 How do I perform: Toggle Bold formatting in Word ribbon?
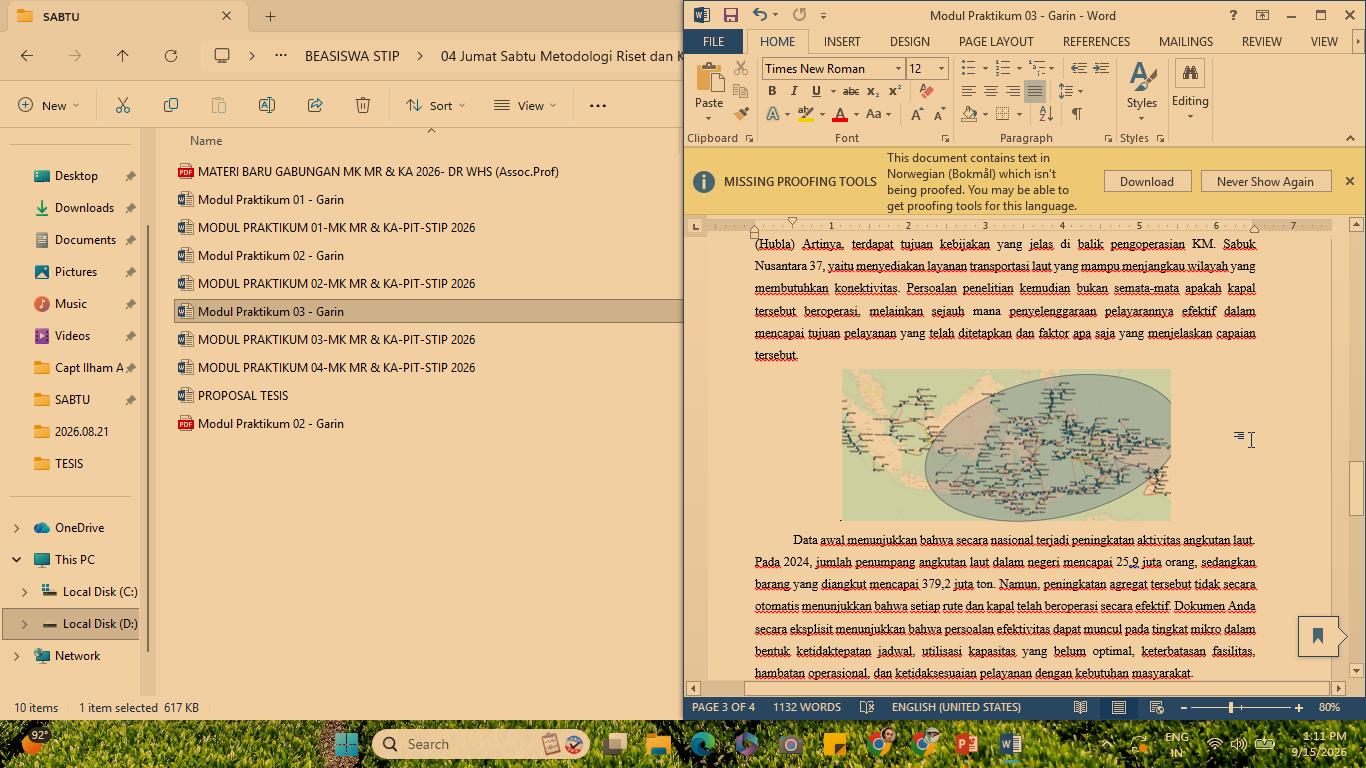(x=772, y=91)
